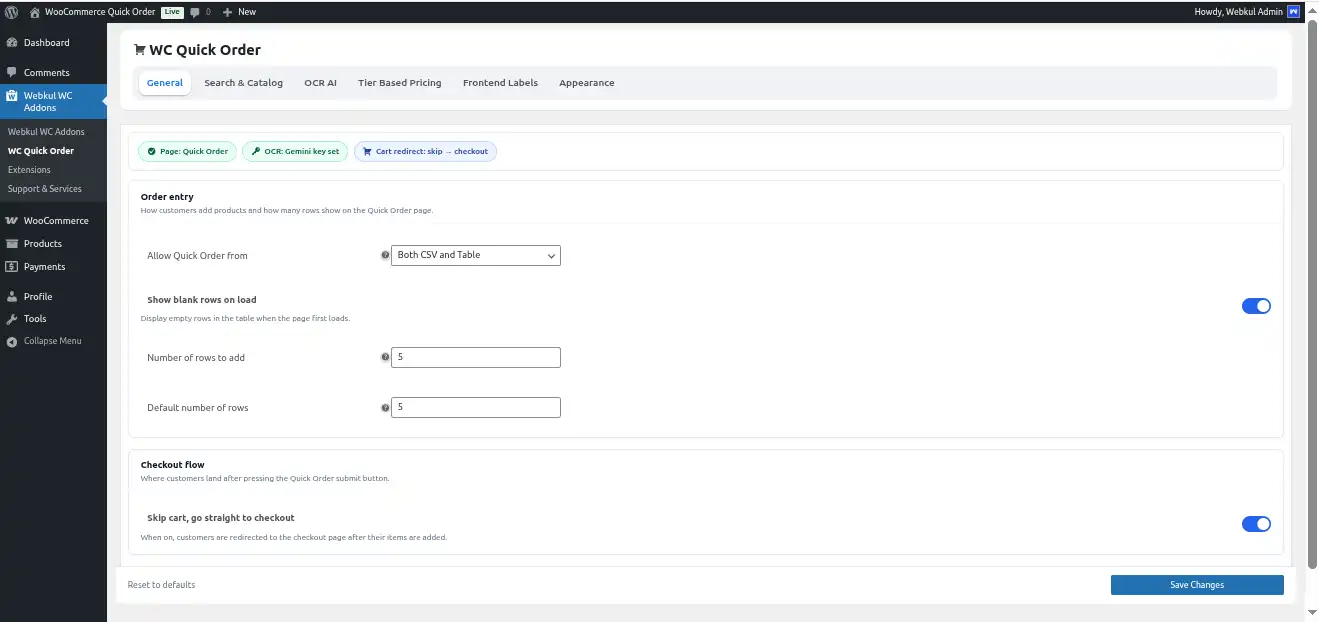
Task: Click Collapse Menu in the sidebar
Action: (x=53, y=341)
